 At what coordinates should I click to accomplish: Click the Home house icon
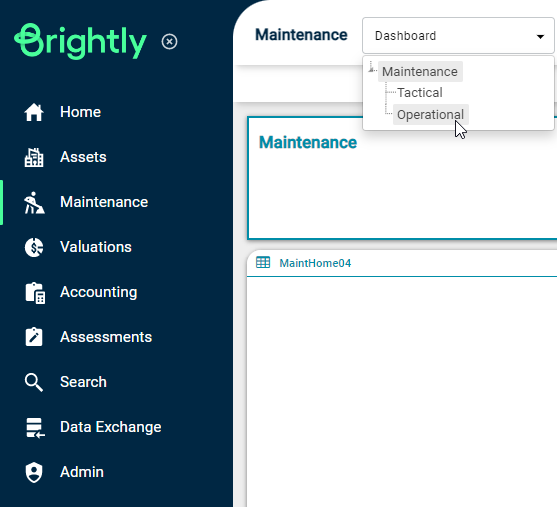click(34, 112)
